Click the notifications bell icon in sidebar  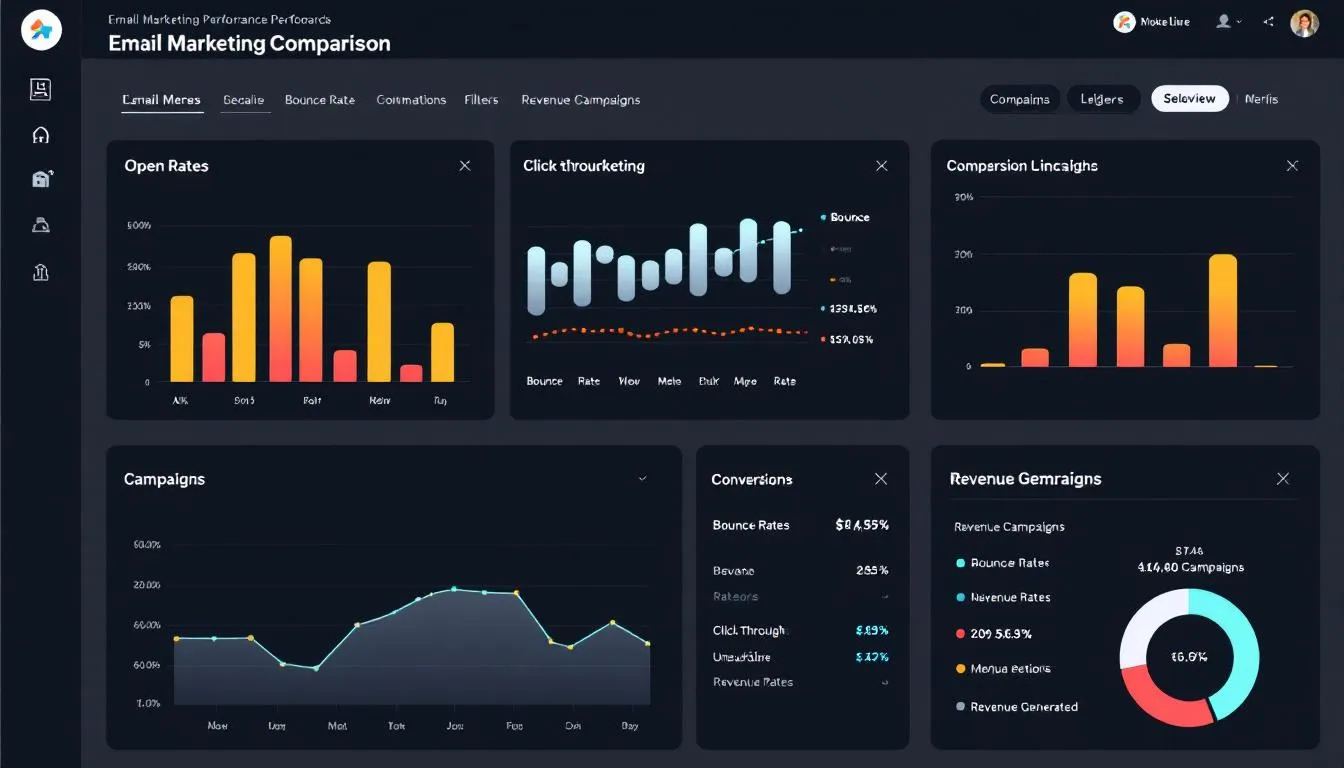[40, 224]
